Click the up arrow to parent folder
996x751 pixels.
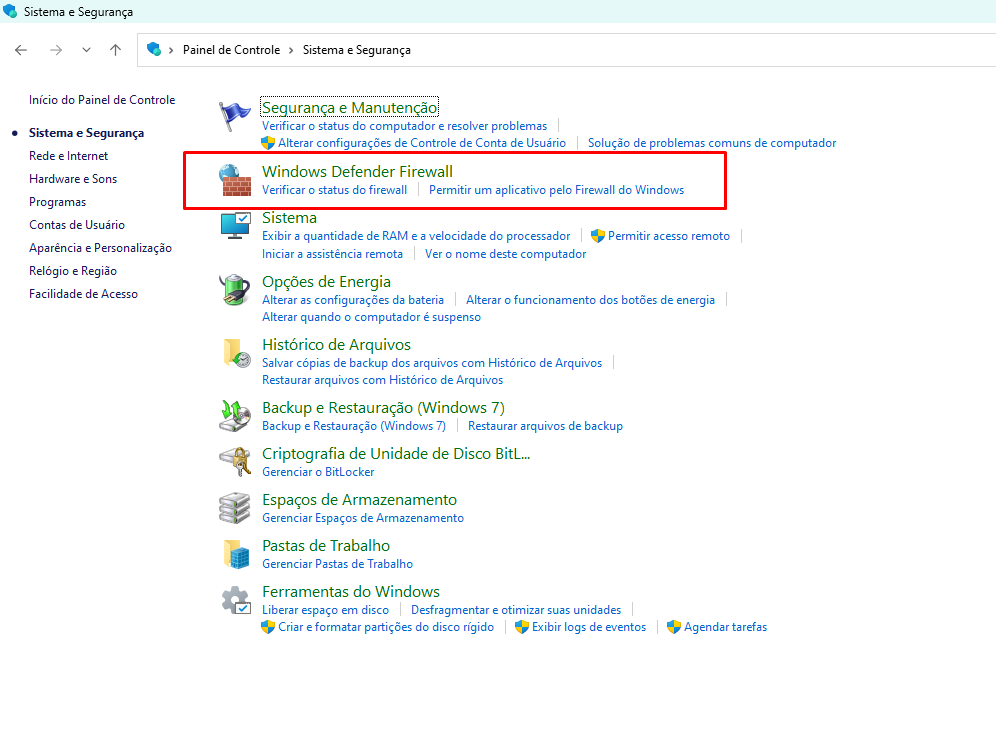115,50
